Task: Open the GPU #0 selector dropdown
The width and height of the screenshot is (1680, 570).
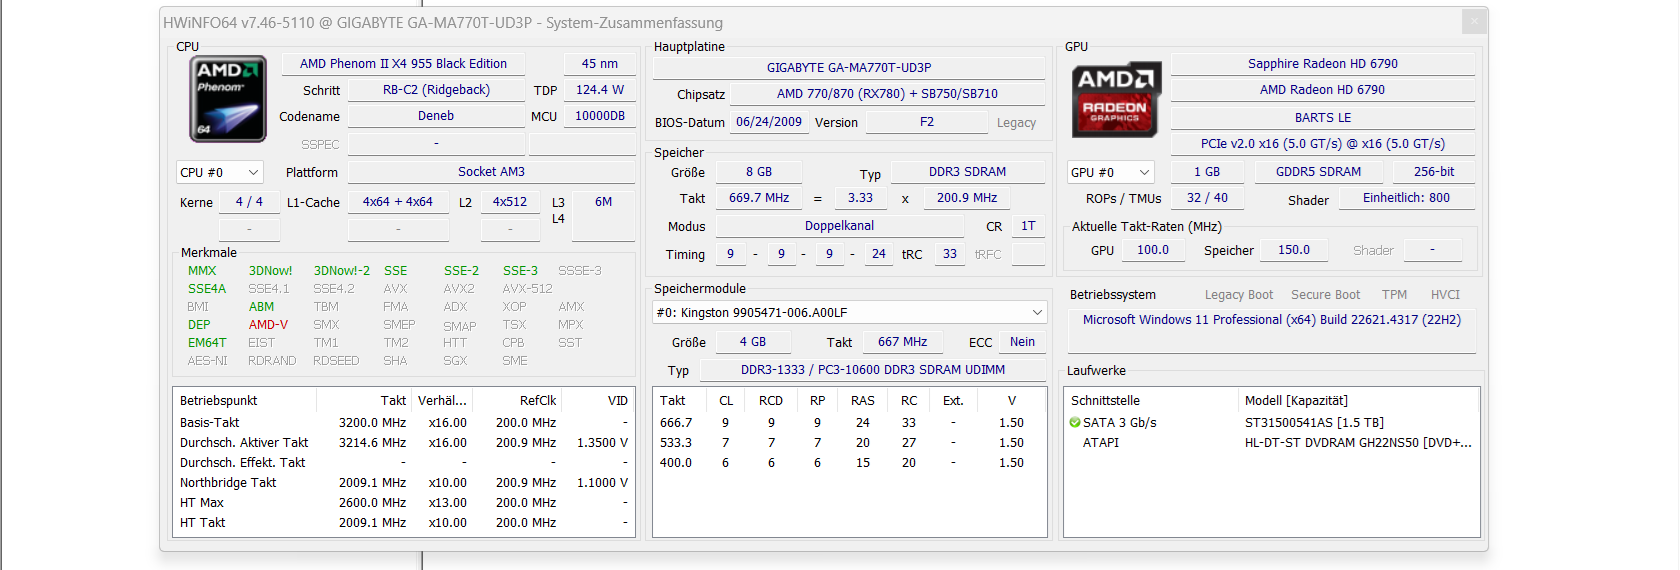Action: tap(1111, 172)
